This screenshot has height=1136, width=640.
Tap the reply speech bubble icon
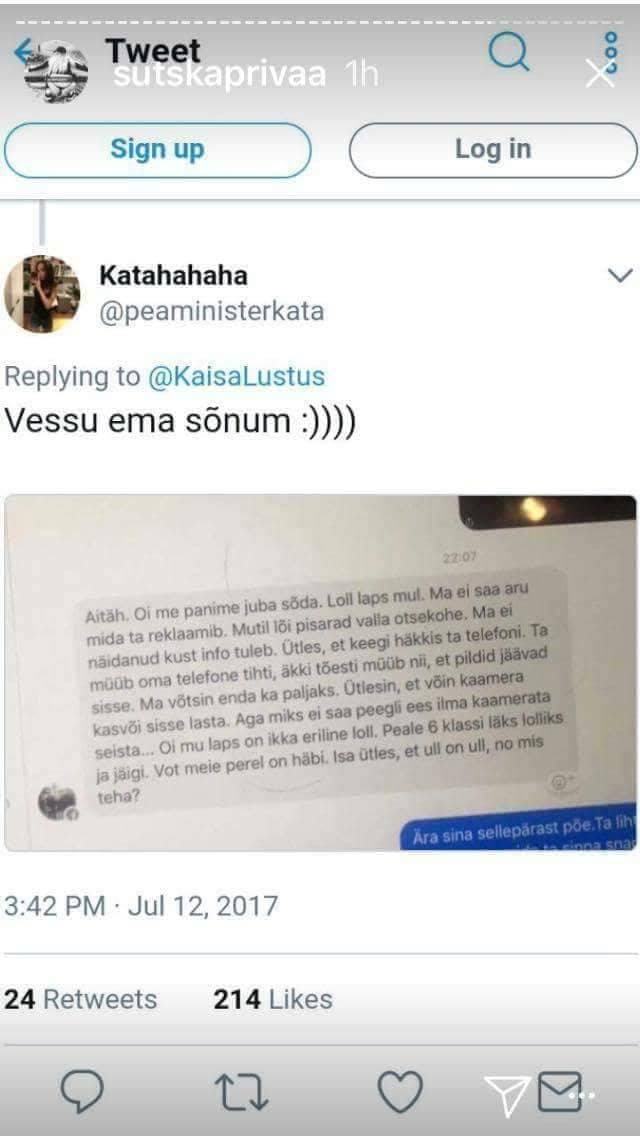pos(82,1092)
